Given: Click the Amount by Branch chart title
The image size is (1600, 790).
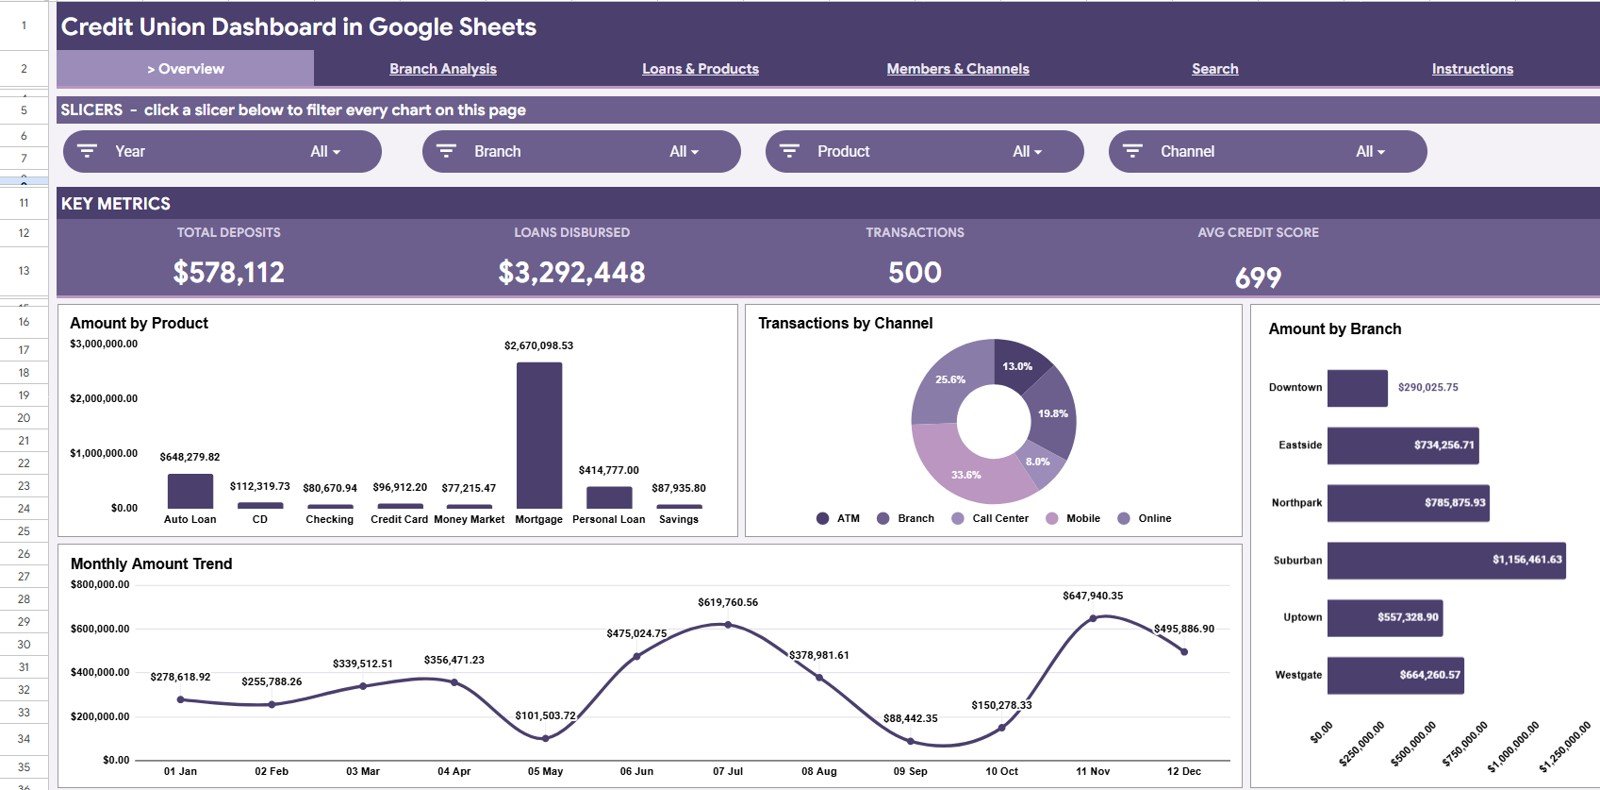Looking at the screenshot, I should pyautogui.click(x=1335, y=329).
